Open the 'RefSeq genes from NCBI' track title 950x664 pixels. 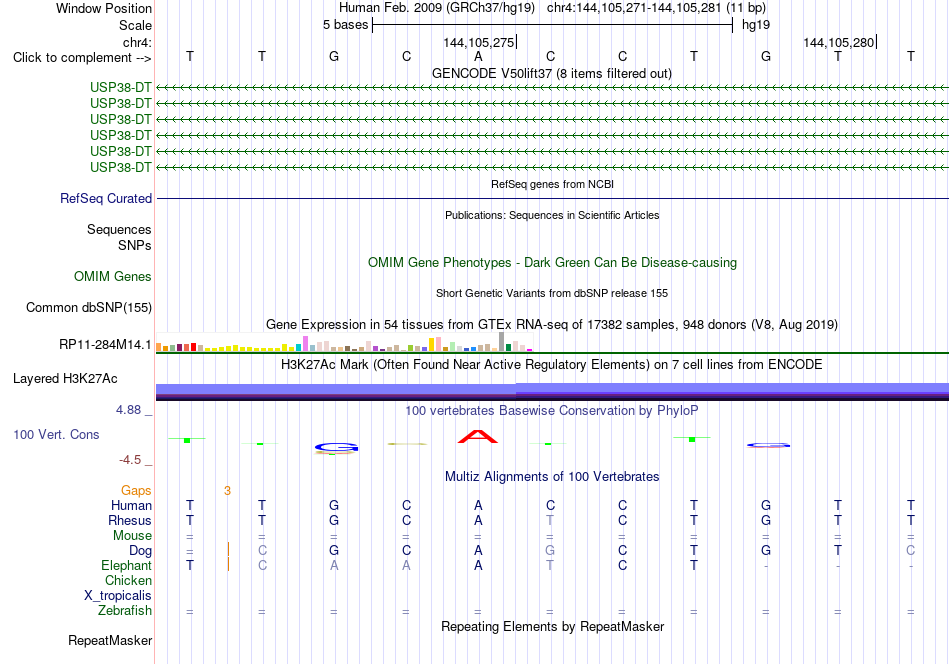click(x=552, y=184)
